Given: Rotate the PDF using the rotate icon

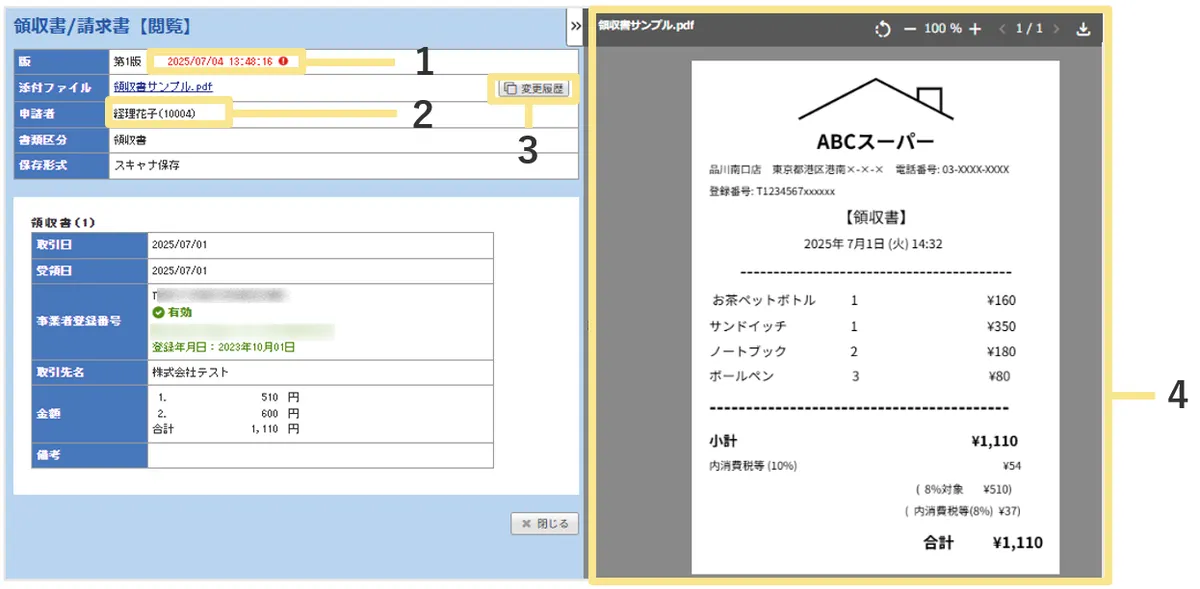Looking at the screenshot, I should [882, 29].
